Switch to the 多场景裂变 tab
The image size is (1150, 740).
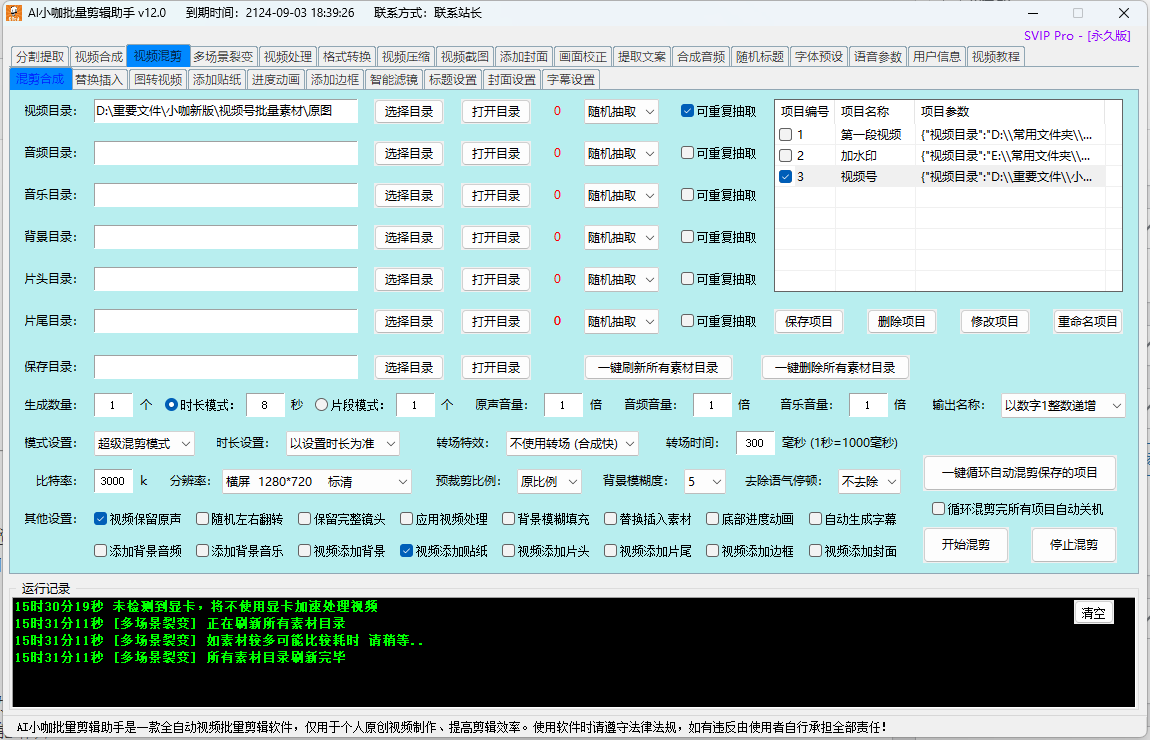223,57
